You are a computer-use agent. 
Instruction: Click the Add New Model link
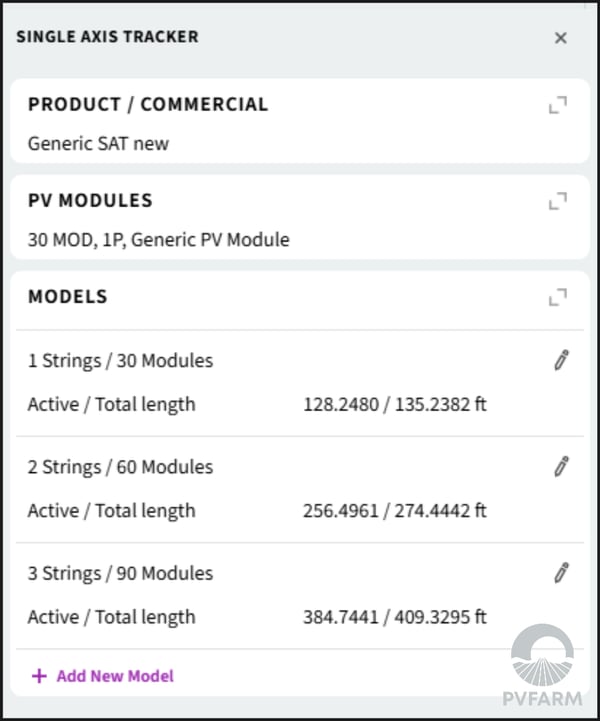pos(115,676)
